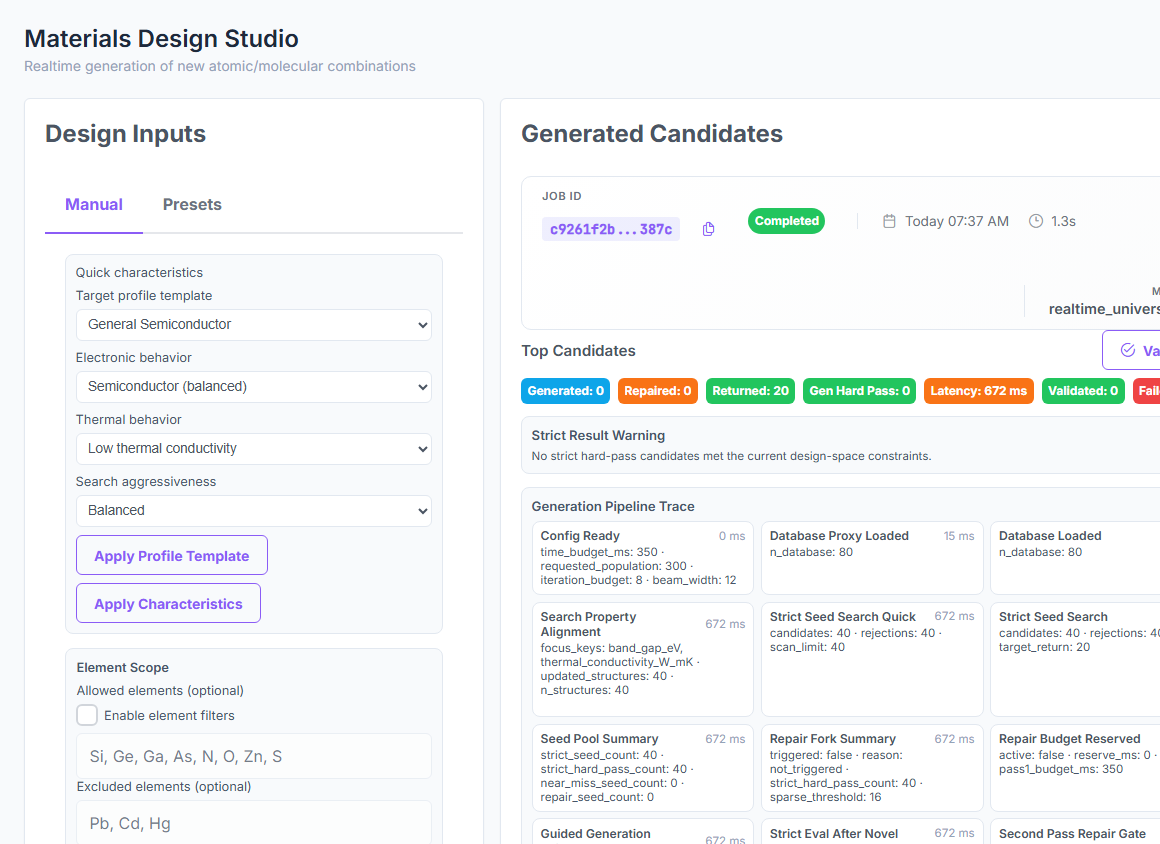This screenshot has width=1160, height=844.
Task: Click the Returned: 20 badge
Action: click(750, 391)
